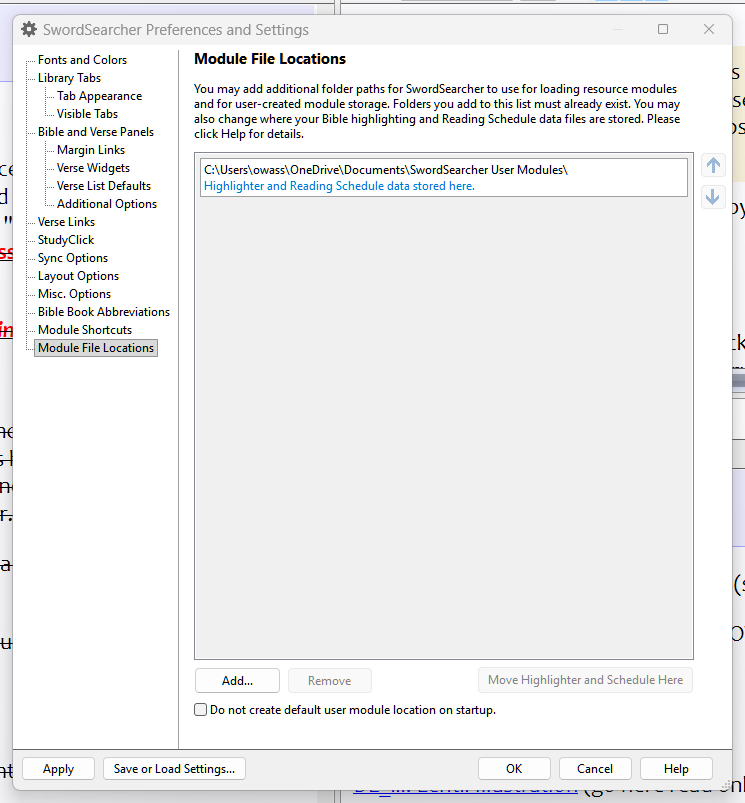Click 'Highlighter and Reading Schedule data stored here' text
This screenshot has width=745, height=803.
tap(339, 186)
